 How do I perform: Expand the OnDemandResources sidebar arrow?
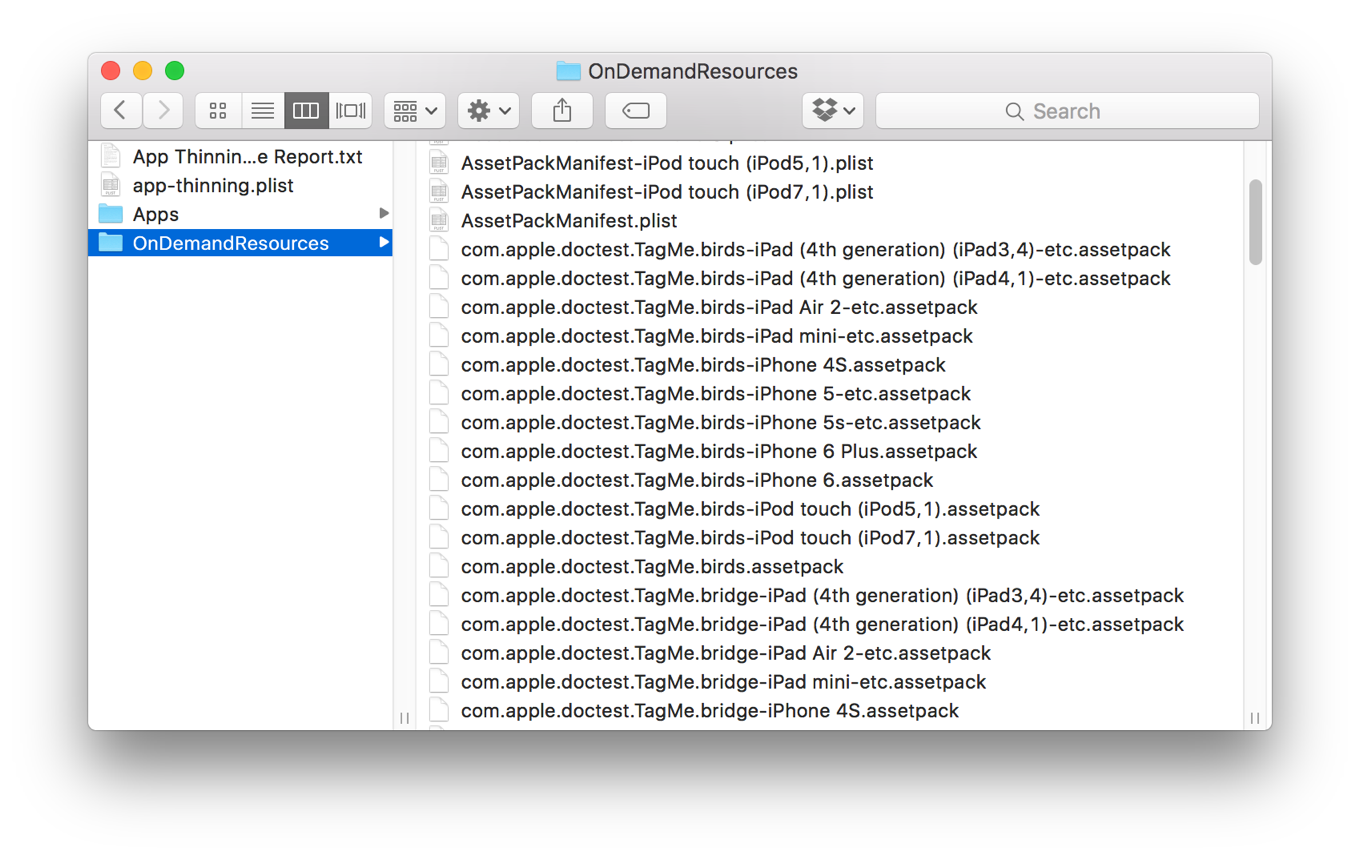[383, 242]
